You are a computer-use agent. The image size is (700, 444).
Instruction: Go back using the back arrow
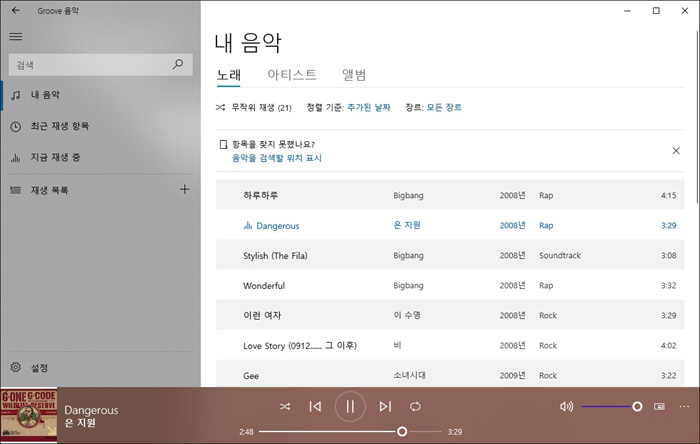(16, 10)
